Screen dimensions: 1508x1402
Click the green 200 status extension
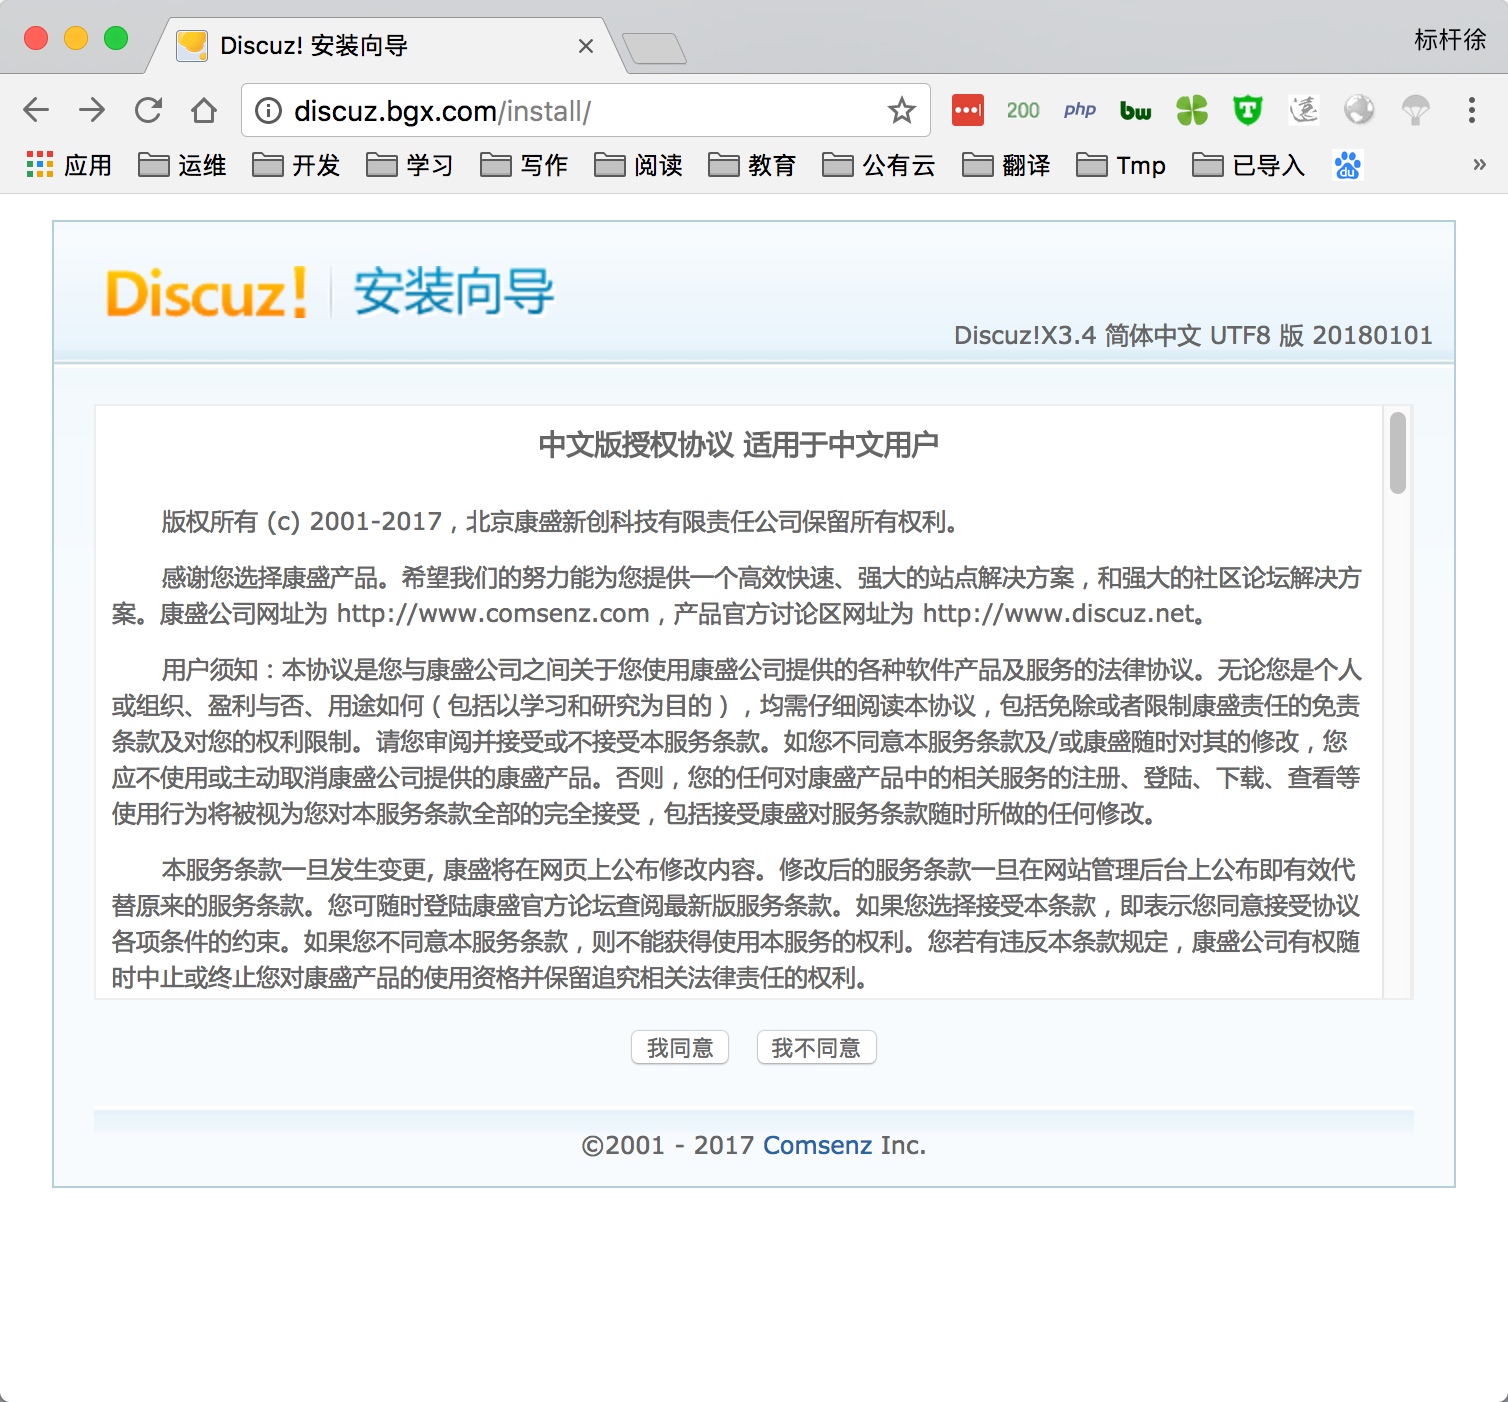1023,110
